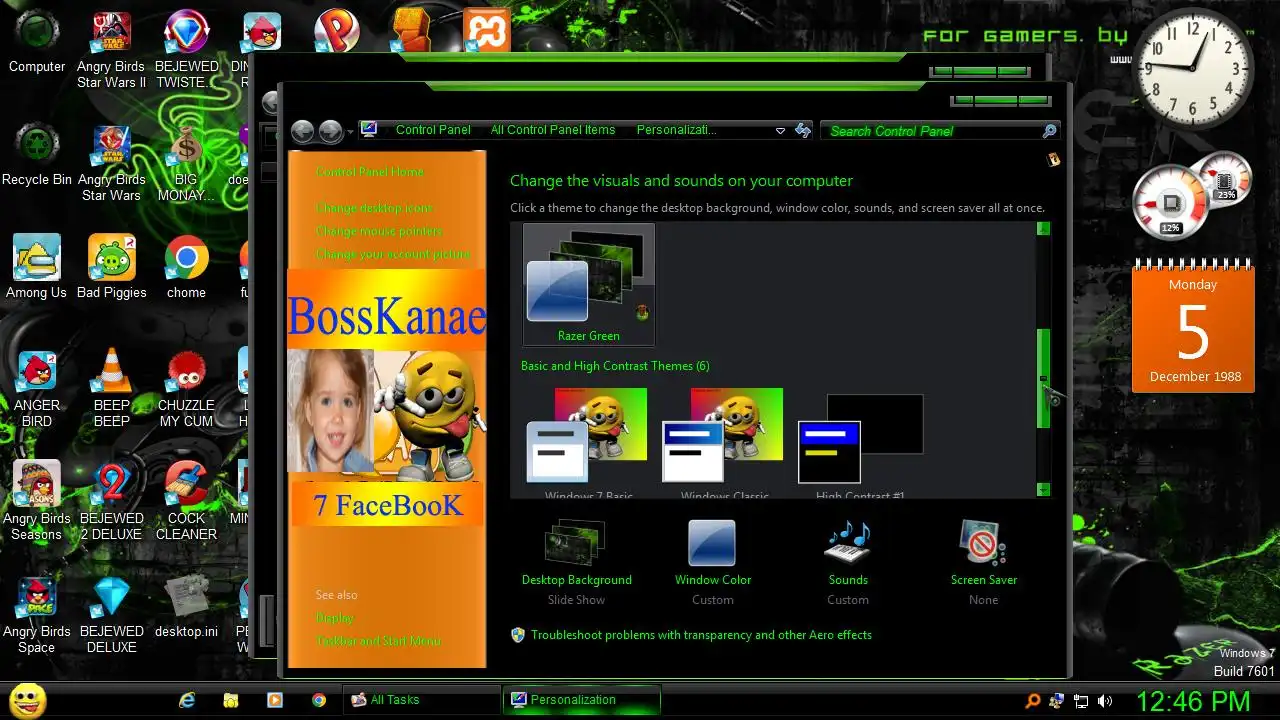
Task: Go back with the Back arrow button
Action: click(303, 131)
